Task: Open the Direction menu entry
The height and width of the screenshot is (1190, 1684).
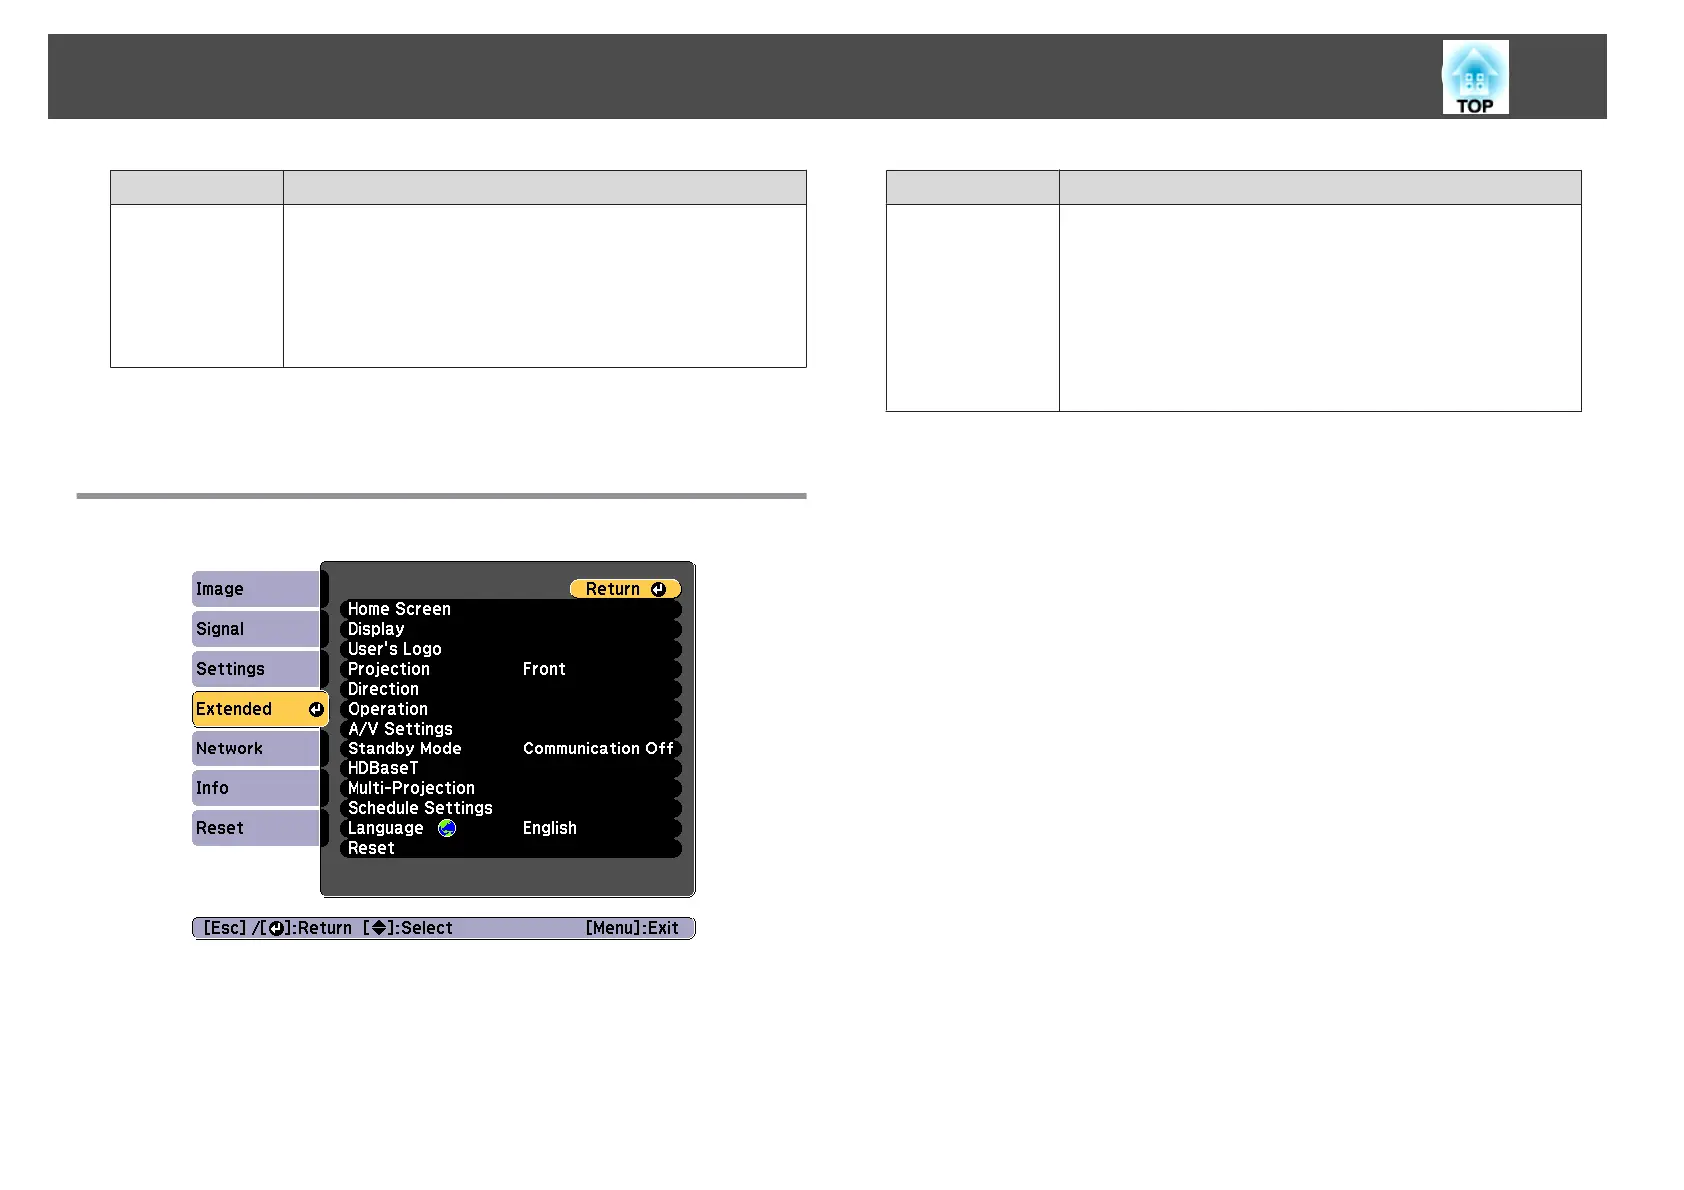Action: point(511,689)
